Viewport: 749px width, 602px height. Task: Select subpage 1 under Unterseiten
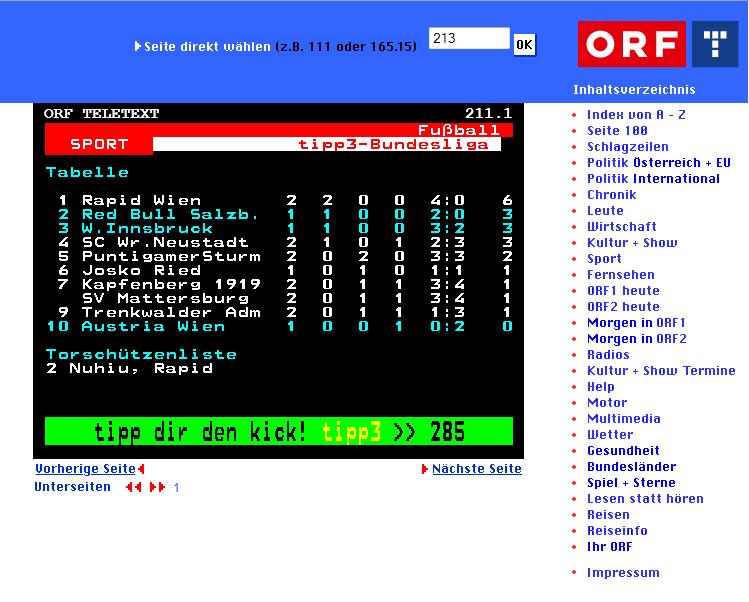click(x=176, y=487)
